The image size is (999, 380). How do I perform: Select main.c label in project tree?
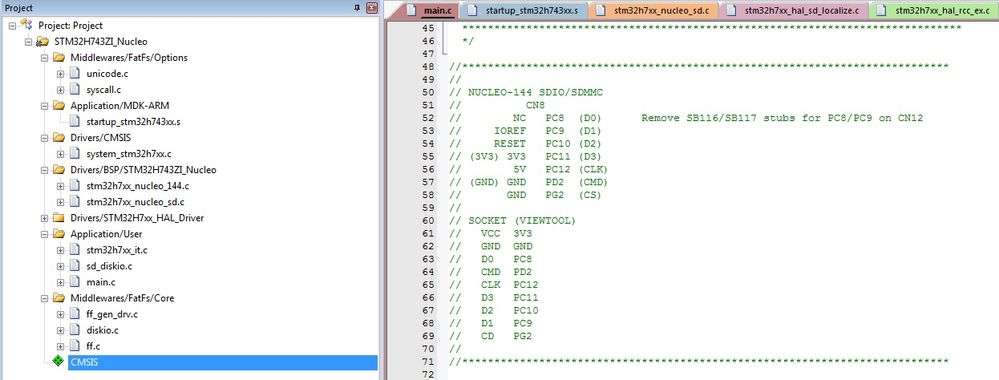[101, 282]
